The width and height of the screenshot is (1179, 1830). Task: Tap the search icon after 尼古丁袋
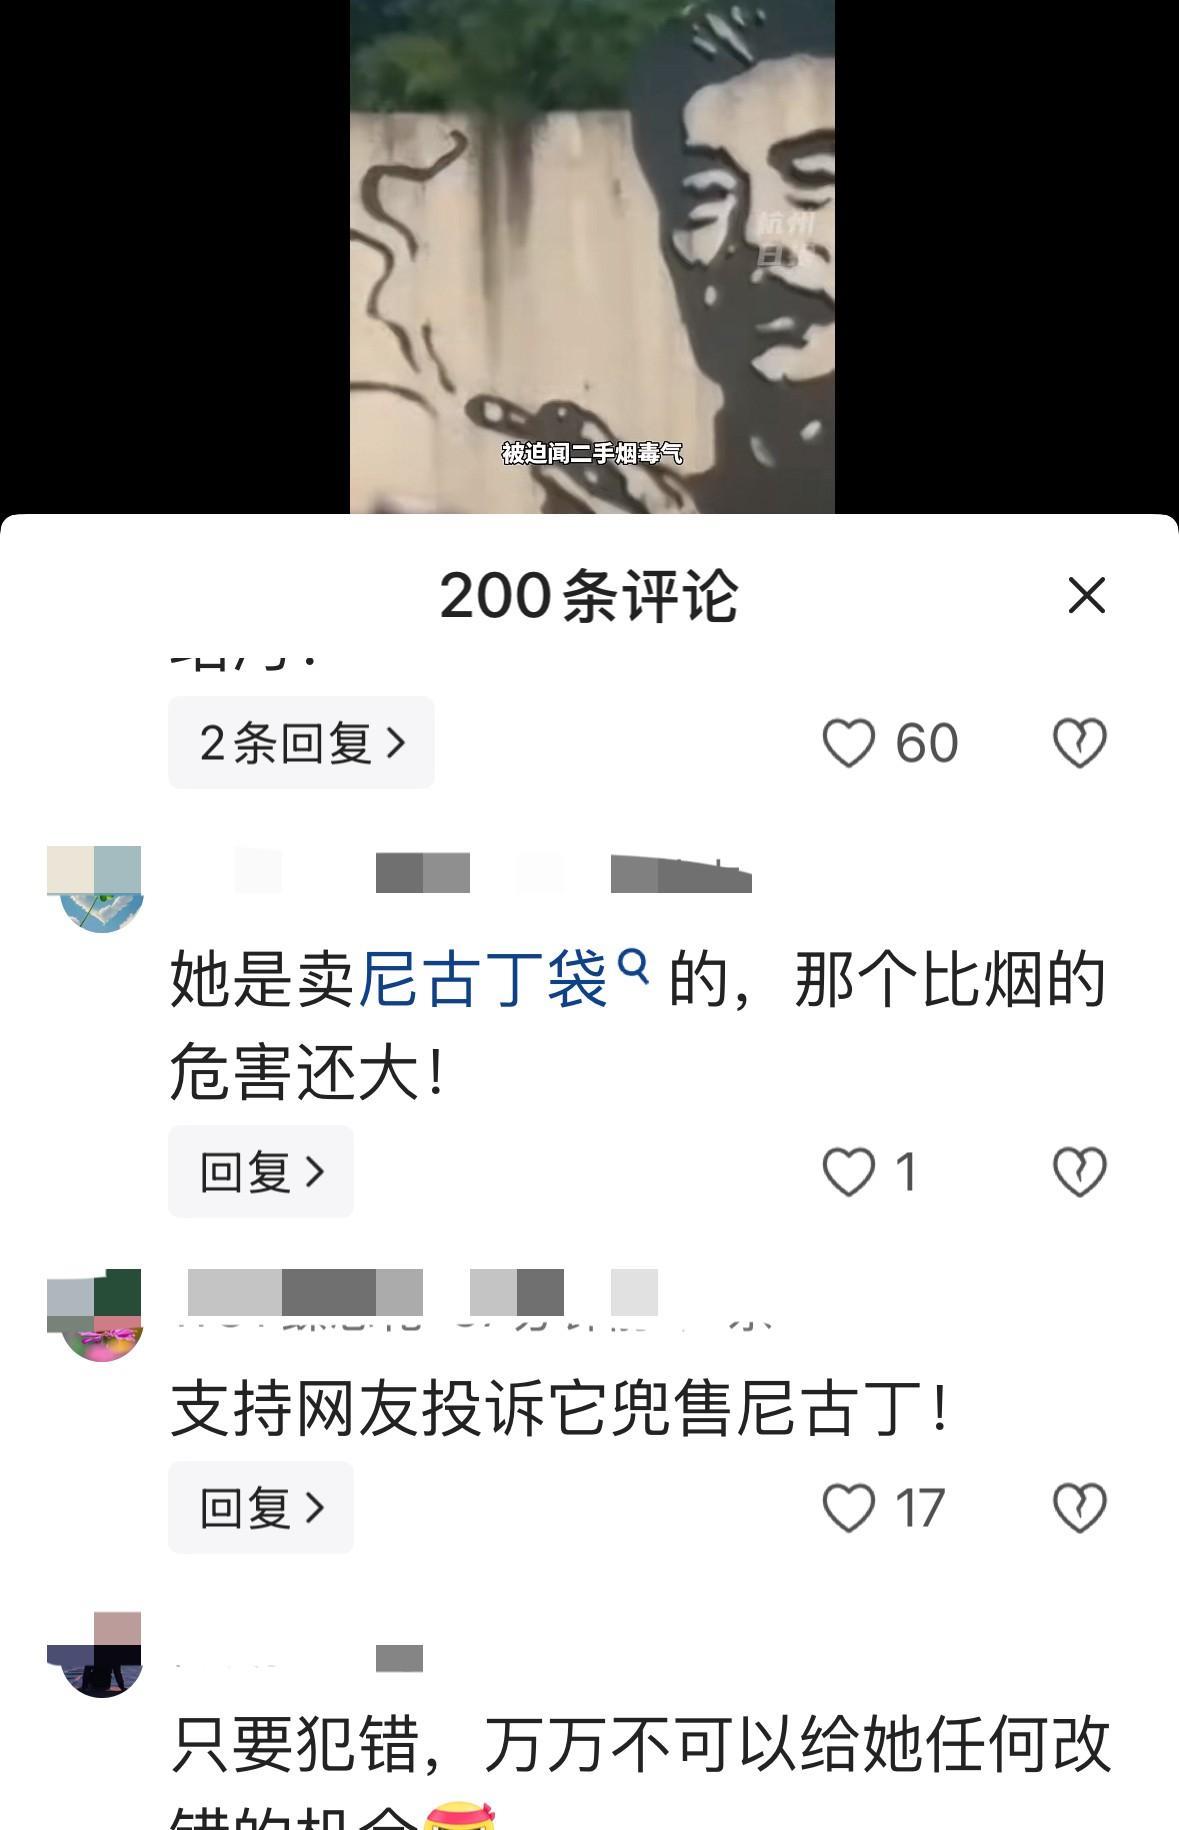pyautogui.click(x=634, y=966)
